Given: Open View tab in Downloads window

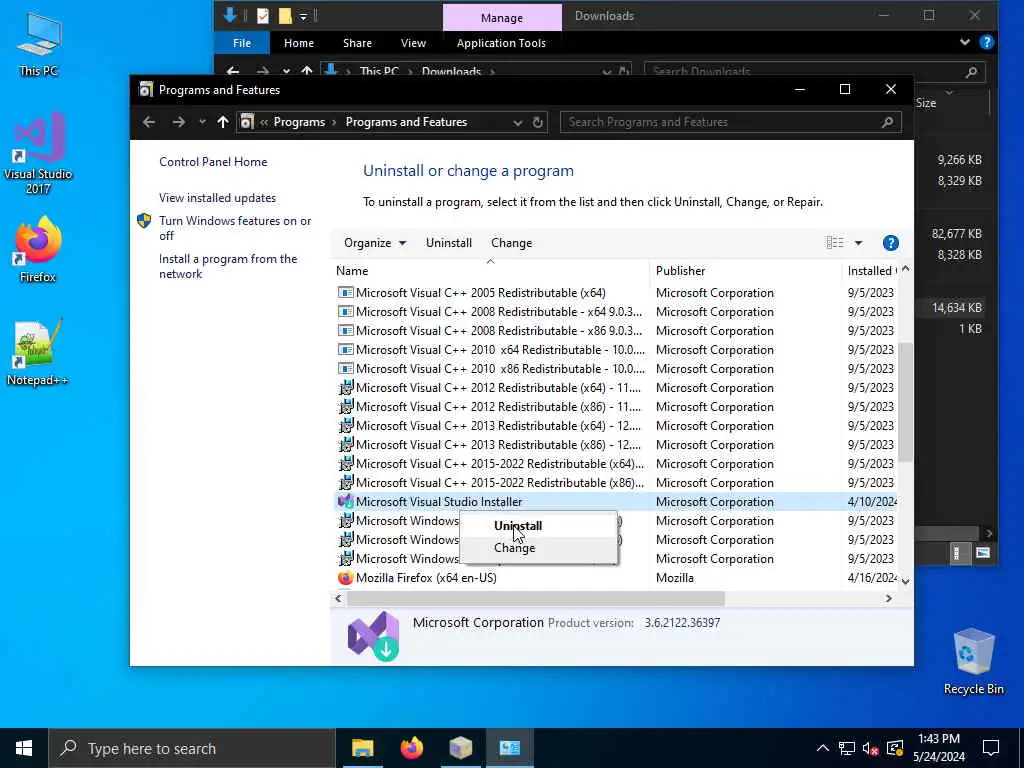Looking at the screenshot, I should tap(413, 43).
